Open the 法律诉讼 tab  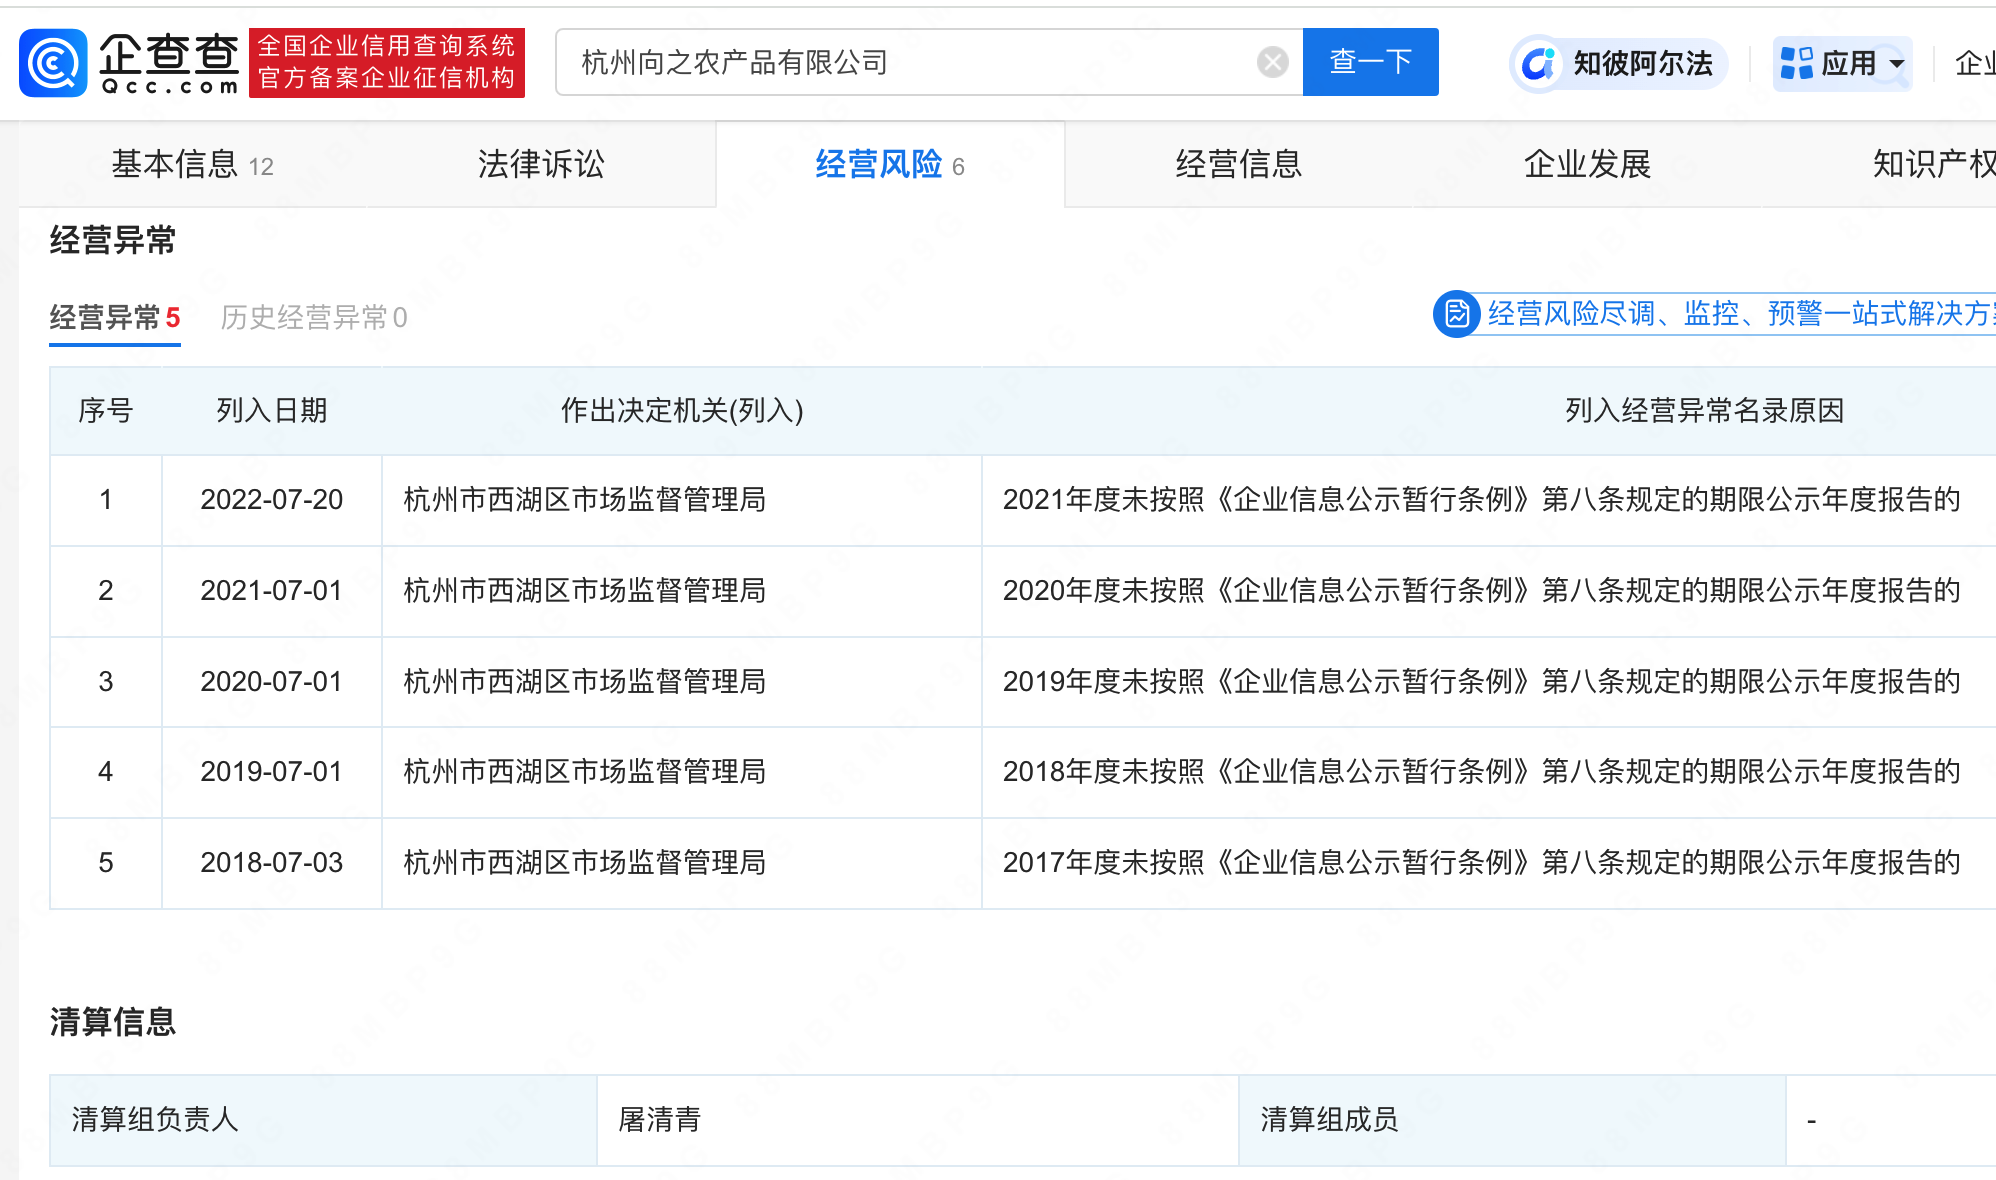click(x=541, y=164)
